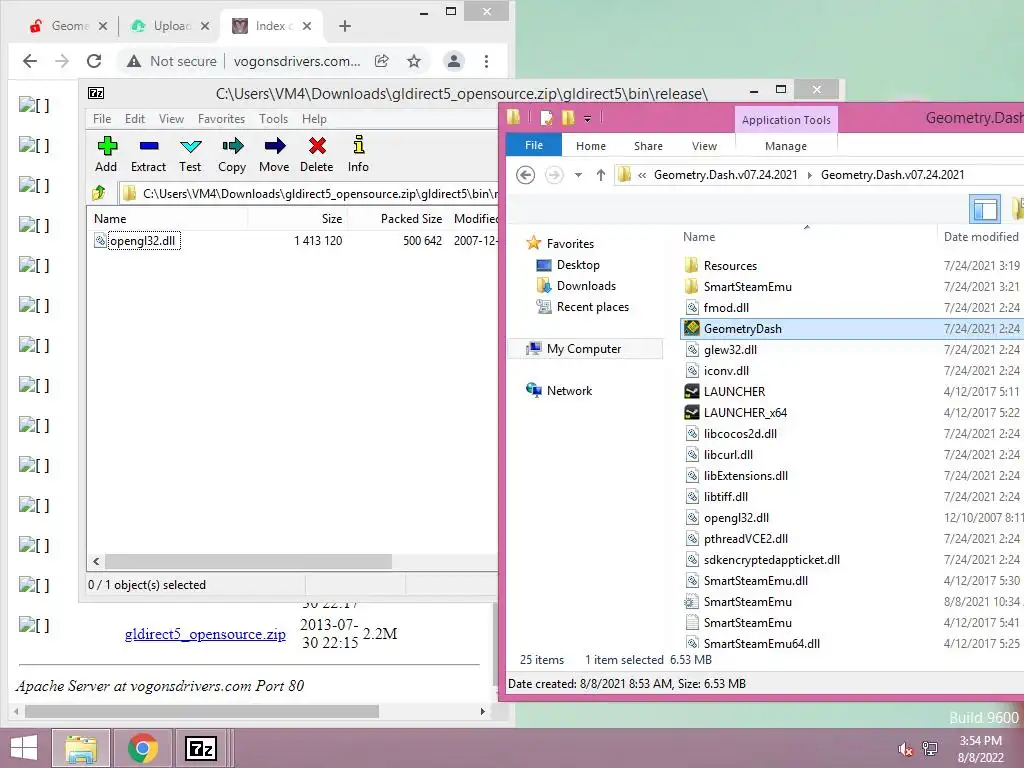Open the View menu in 7-Zip
The width and height of the screenshot is (1024, 768).
pyautogui.click(x=171, y=119)
